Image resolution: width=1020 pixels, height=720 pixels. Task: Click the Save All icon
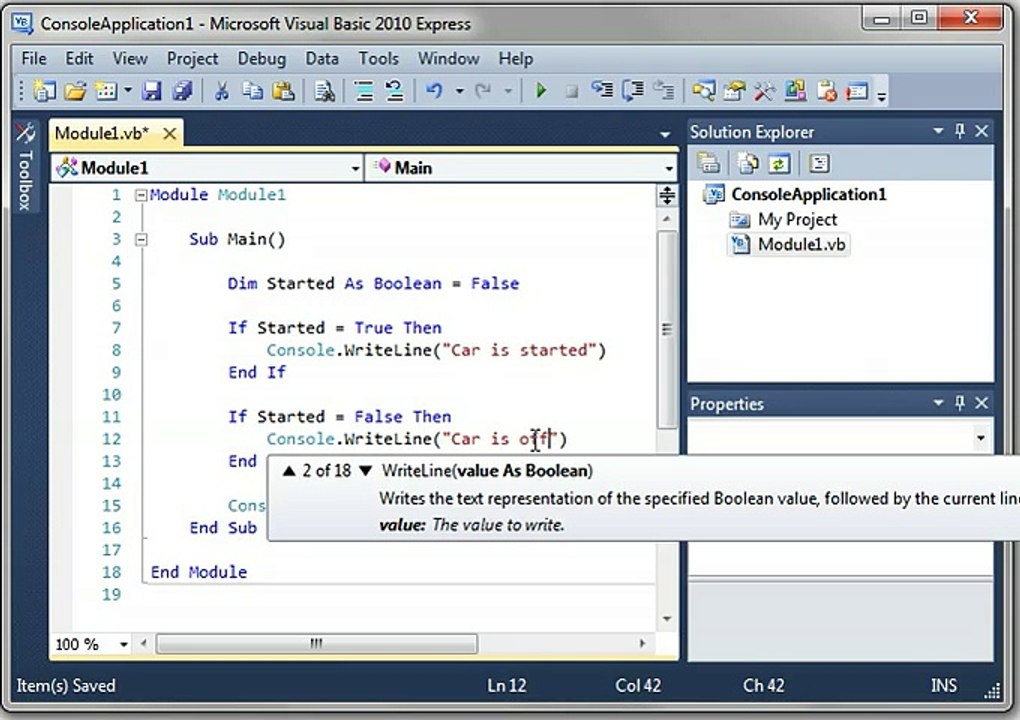[x=182, y=91]
